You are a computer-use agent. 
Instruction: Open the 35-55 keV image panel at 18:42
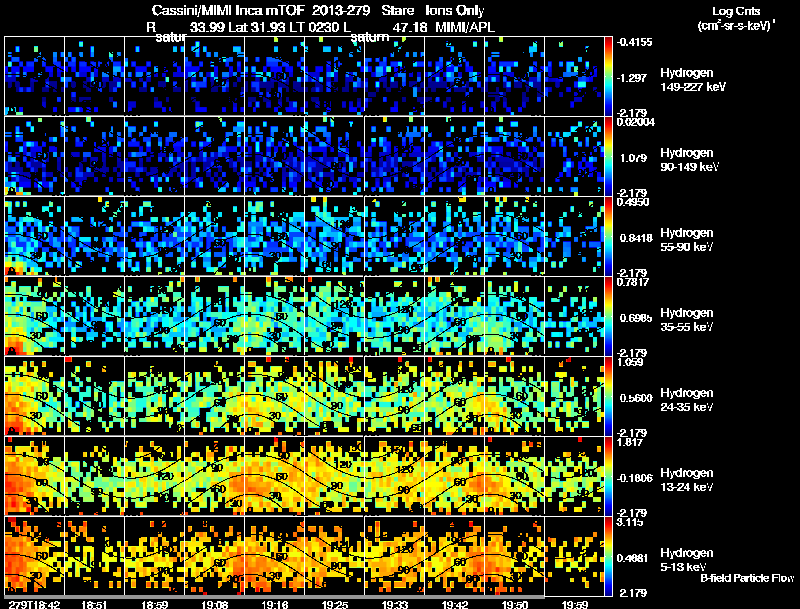(x=35, y=316)
